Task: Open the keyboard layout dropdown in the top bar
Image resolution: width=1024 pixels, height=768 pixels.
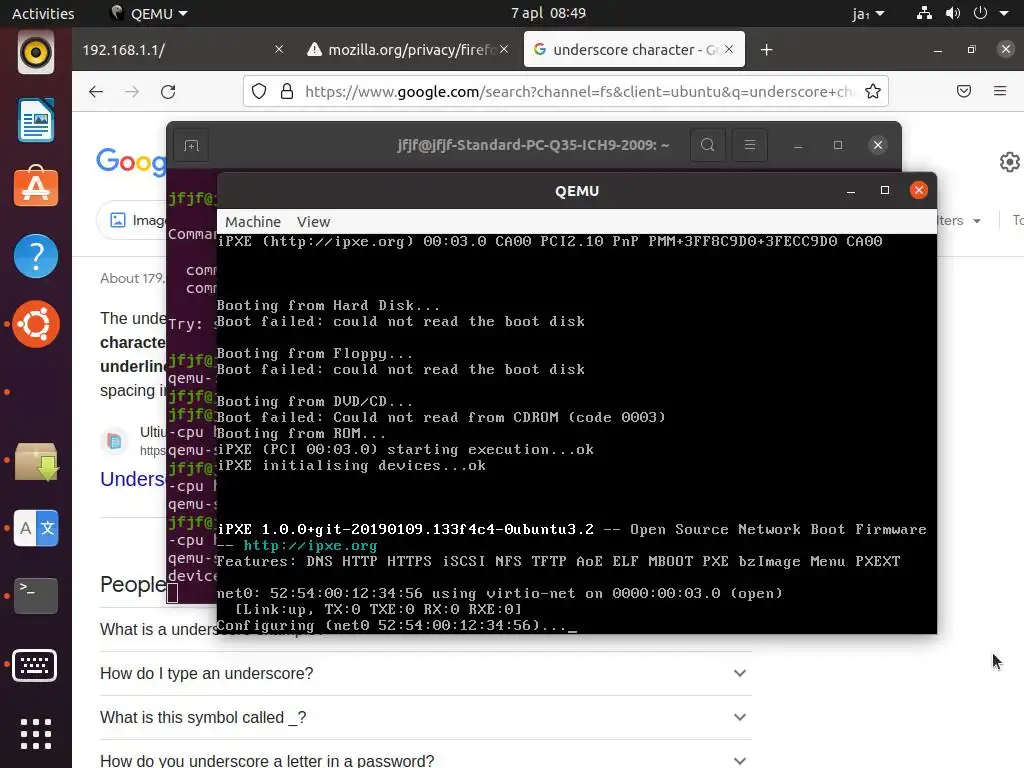Action: [869, 13]
